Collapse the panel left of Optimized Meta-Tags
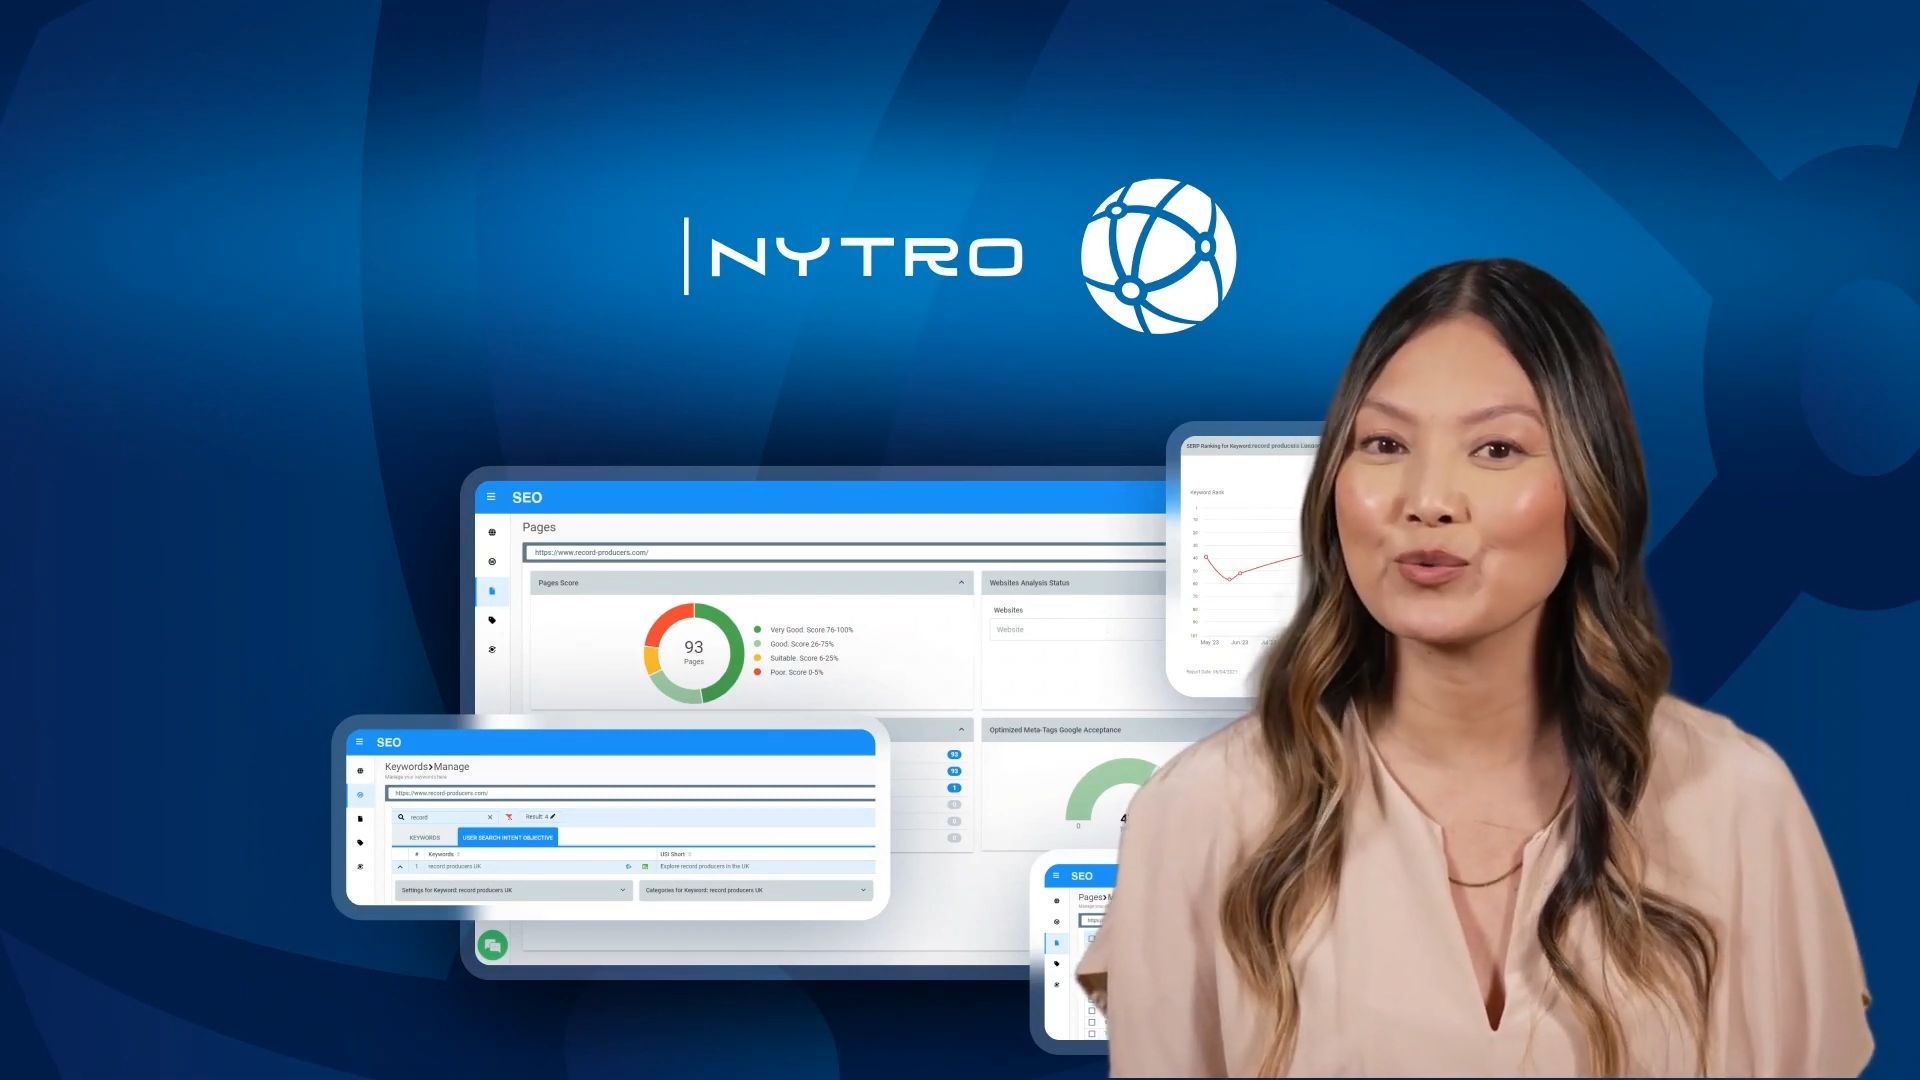1920x1080 pixels. point(961,729)
